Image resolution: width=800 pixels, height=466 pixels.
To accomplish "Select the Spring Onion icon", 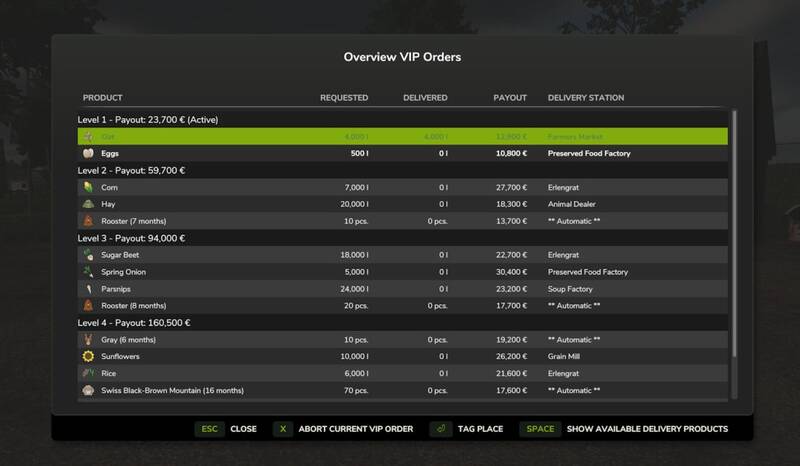I will coord(88,271).
